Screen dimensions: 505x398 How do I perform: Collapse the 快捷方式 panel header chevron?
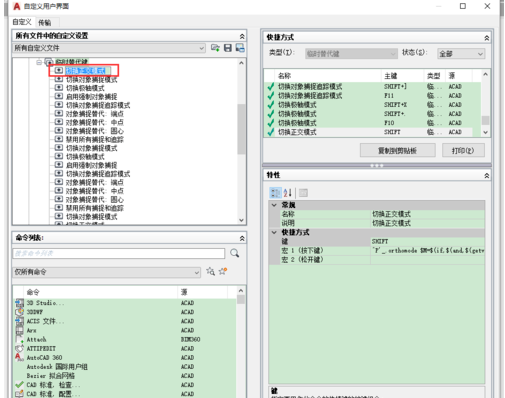point(487,38)
